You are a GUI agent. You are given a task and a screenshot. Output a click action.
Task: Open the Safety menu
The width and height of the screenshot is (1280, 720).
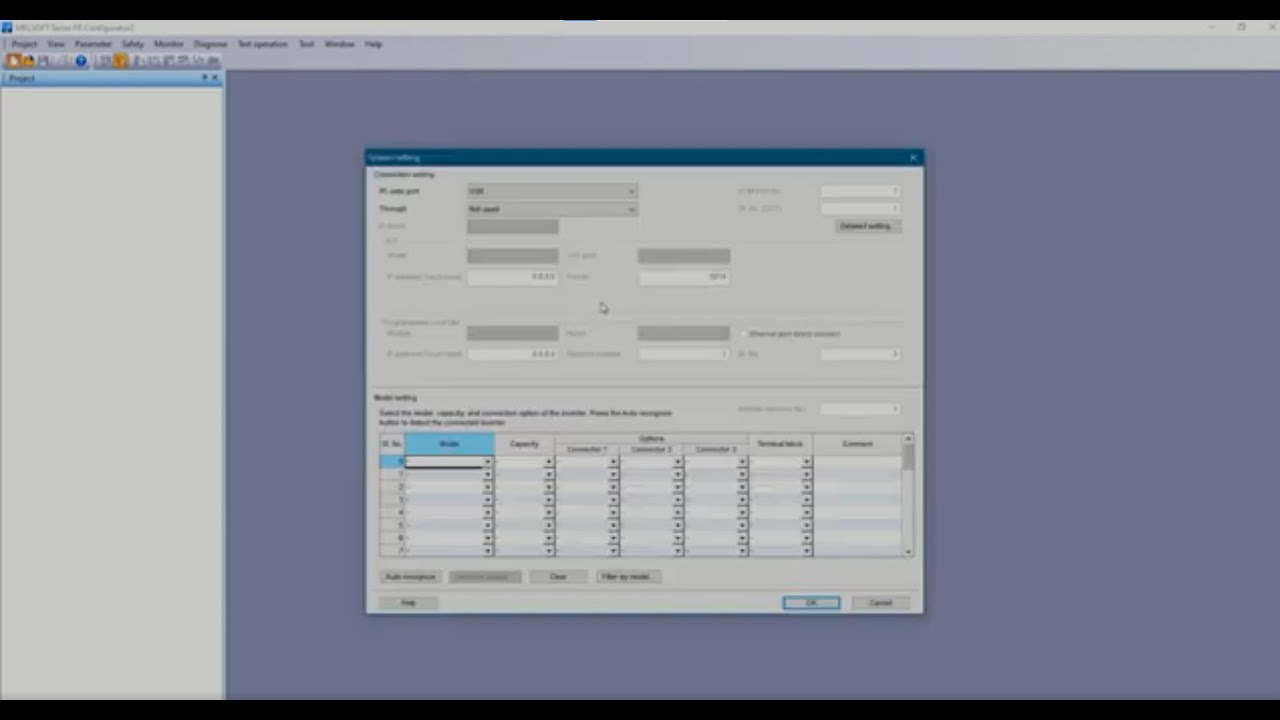133,44
